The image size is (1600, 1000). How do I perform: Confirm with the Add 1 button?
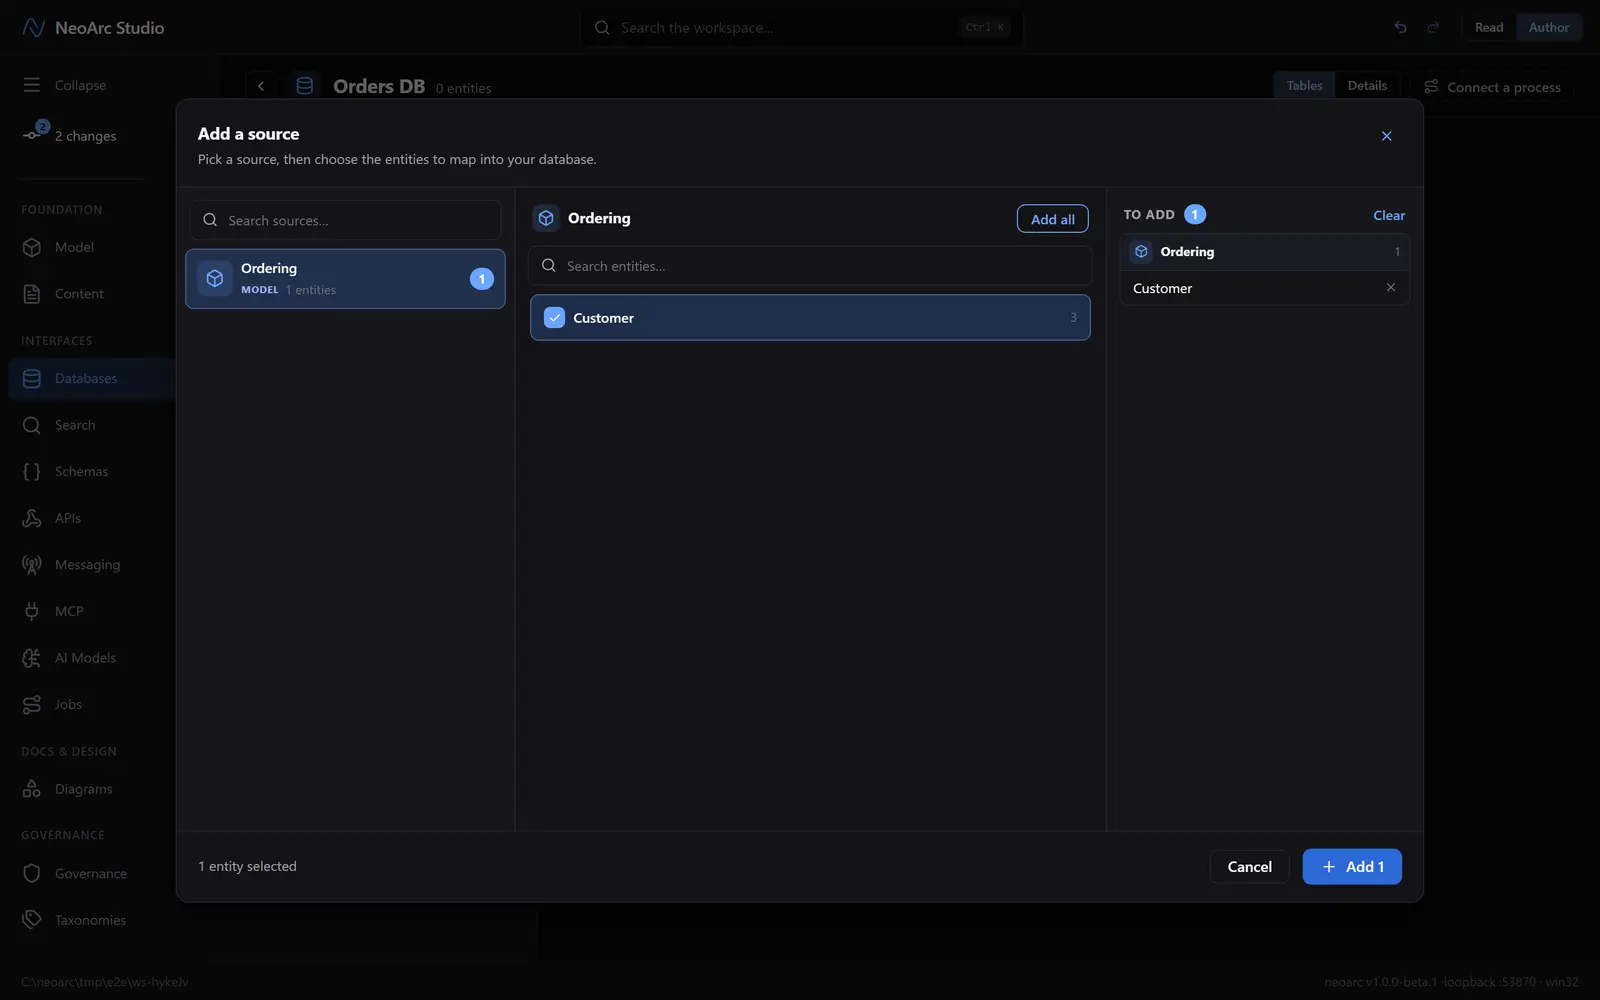1352,867
